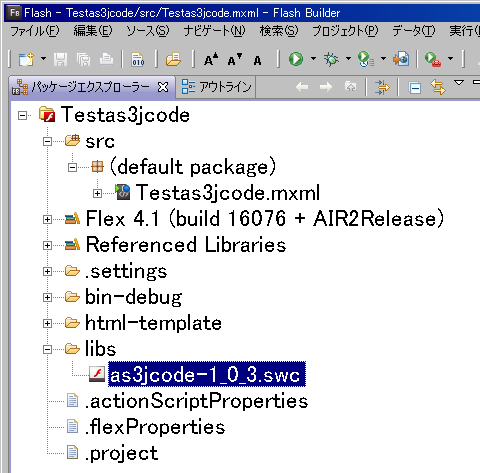Open the 編集(E) menu

click(x=93, y=31)
